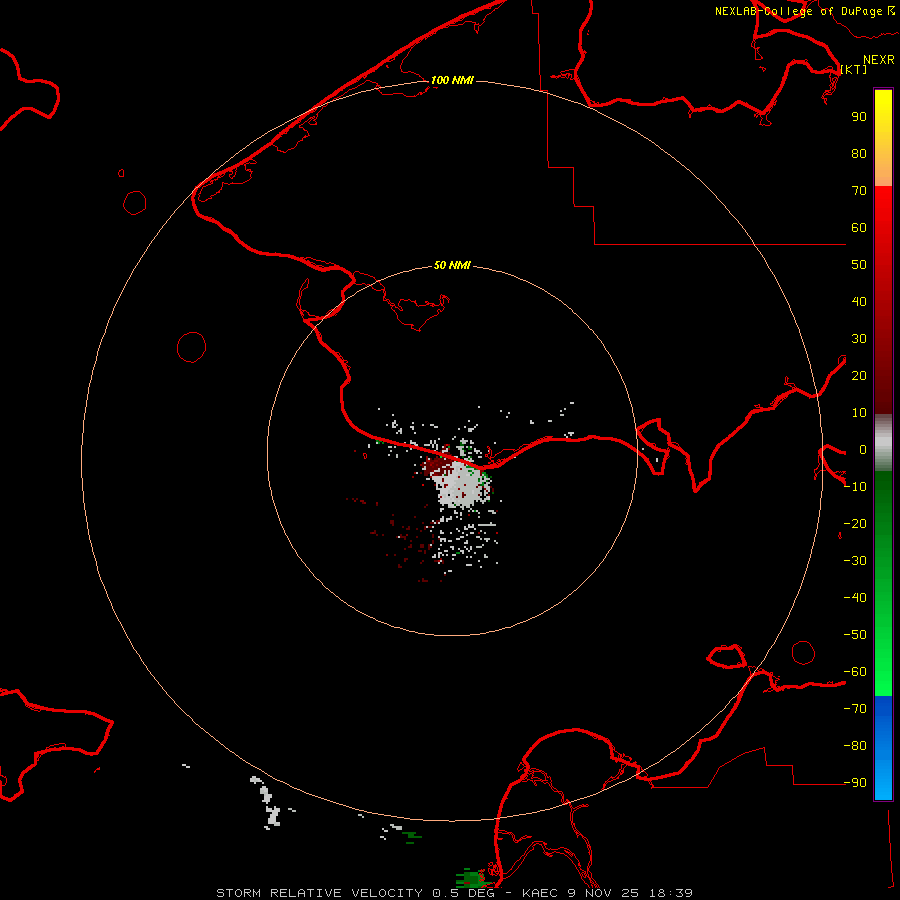Image resolution: width=900 pixels, height=900 pixels.
Task: Click the positive "80" scale value
Action: 859,153
